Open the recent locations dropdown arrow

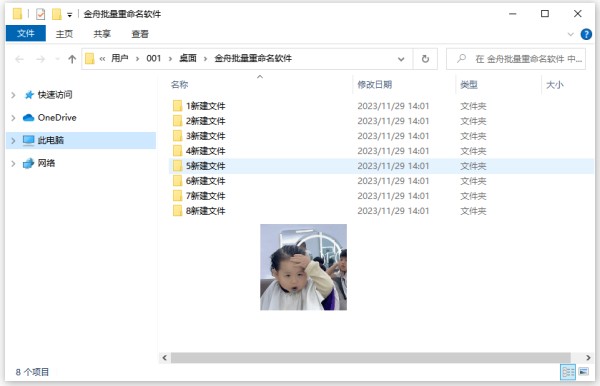click(57, 59)
